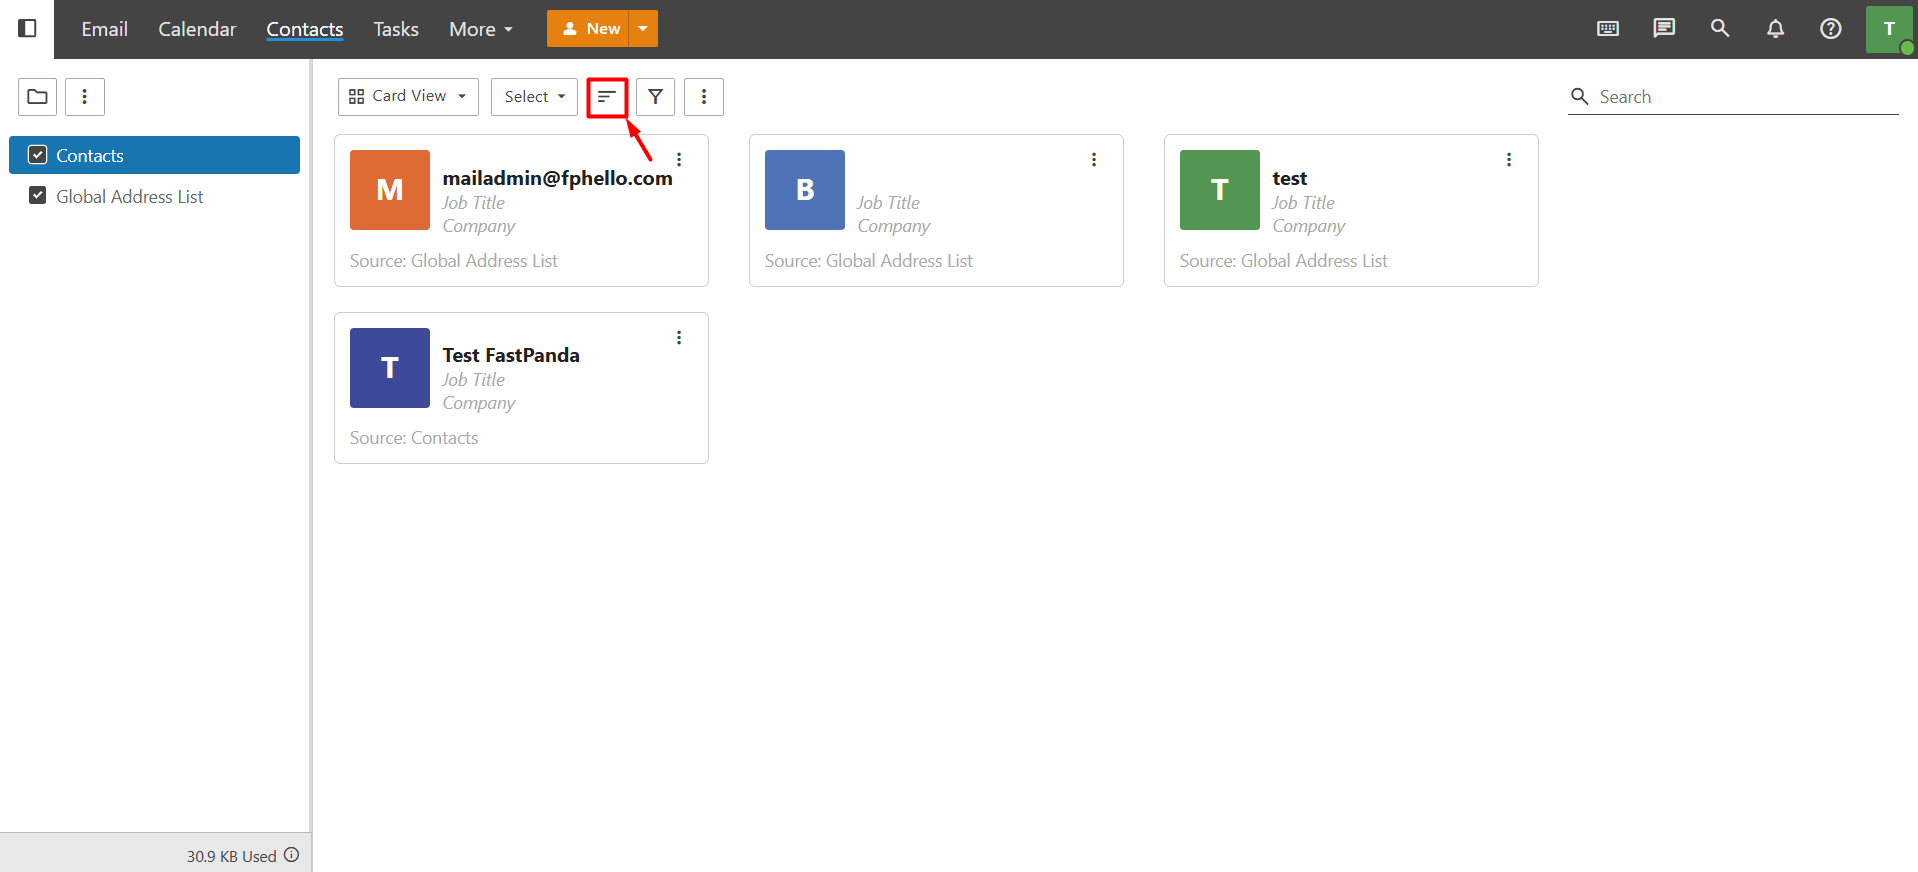
Task: Open the user avatar T menu
Action: [x=1889, y=29]
